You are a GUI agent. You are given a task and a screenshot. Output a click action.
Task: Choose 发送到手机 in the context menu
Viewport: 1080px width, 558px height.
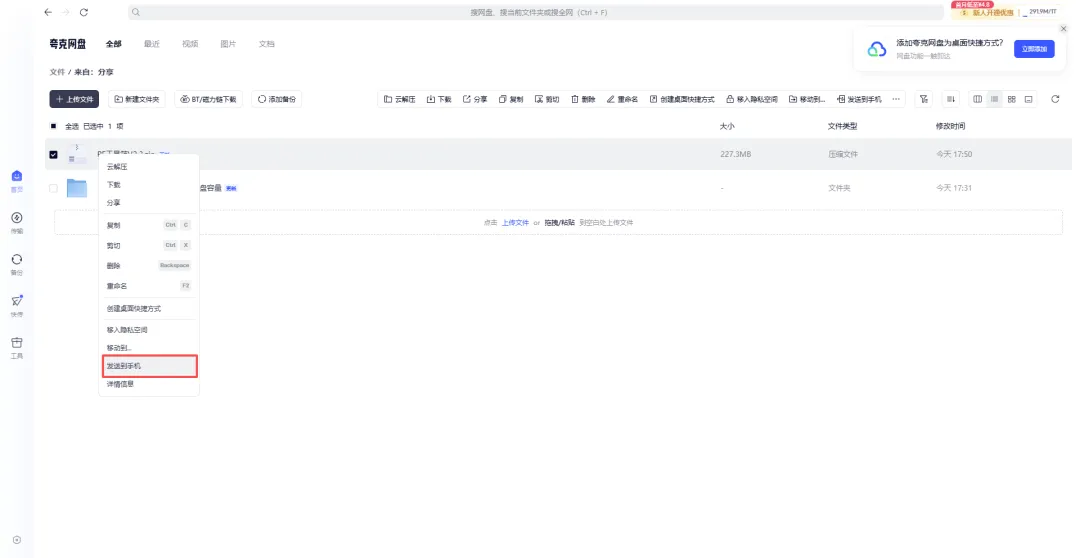150,366
